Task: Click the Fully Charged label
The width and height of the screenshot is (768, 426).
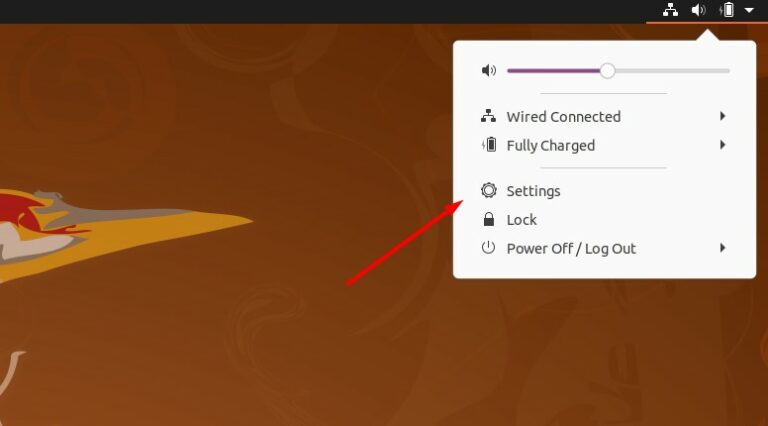Action: tap(551, 145)
